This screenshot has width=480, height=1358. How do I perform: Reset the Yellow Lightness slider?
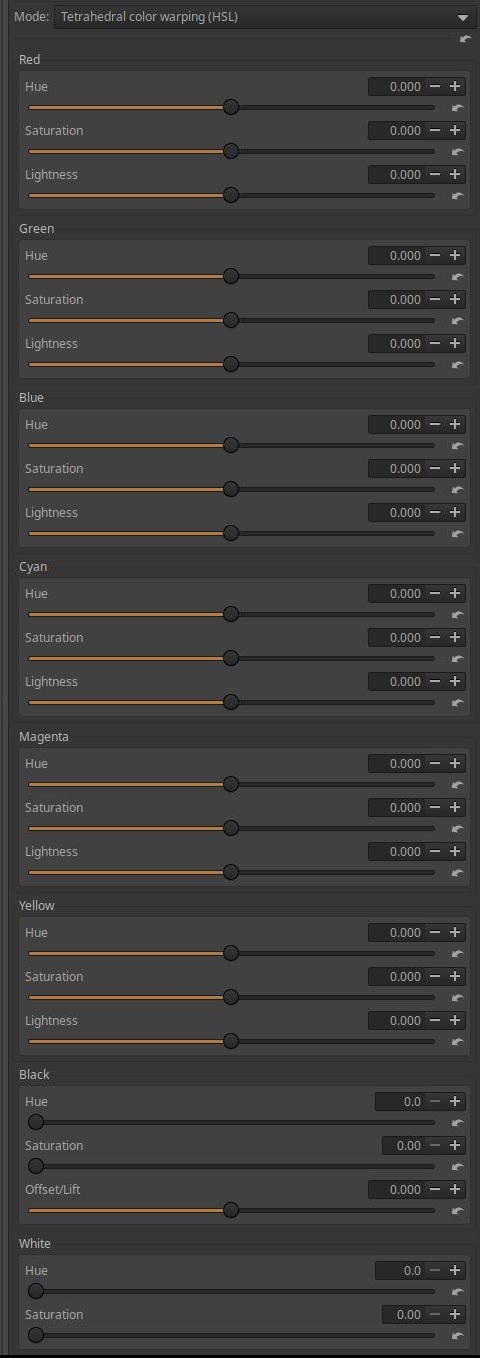[458, 1042]
